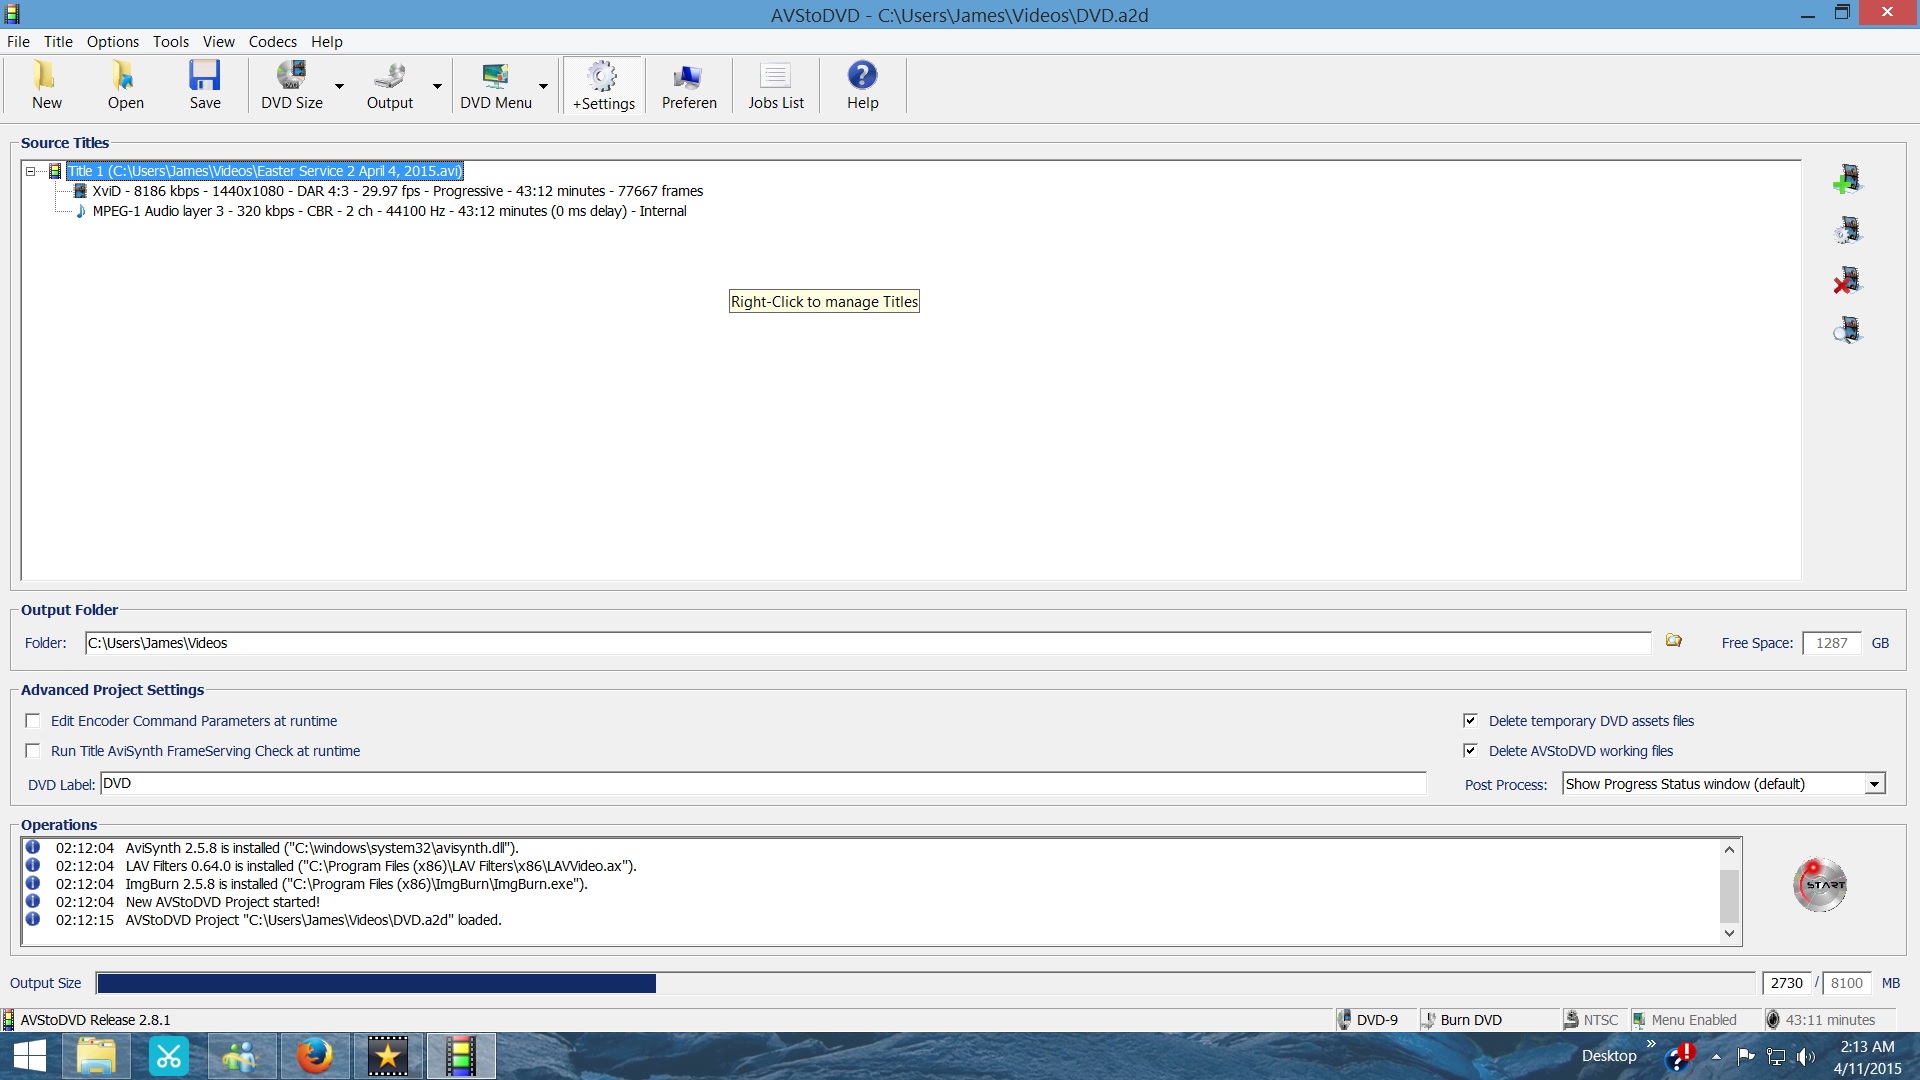Click the output Folder path field

867,643
